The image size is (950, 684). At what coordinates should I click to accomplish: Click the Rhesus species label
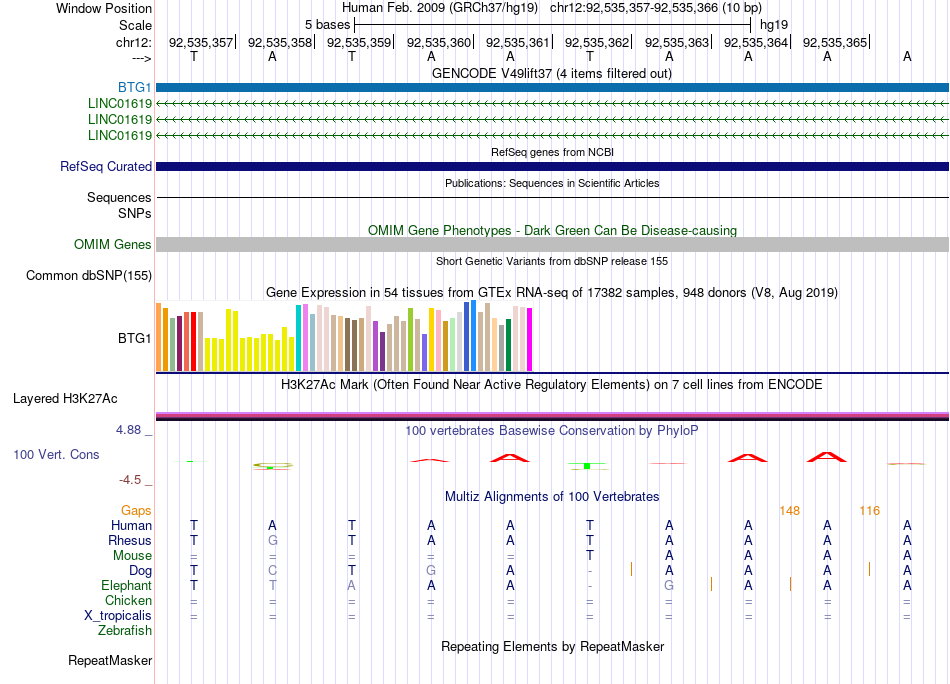pyautogui.click(x=130, y=540)
